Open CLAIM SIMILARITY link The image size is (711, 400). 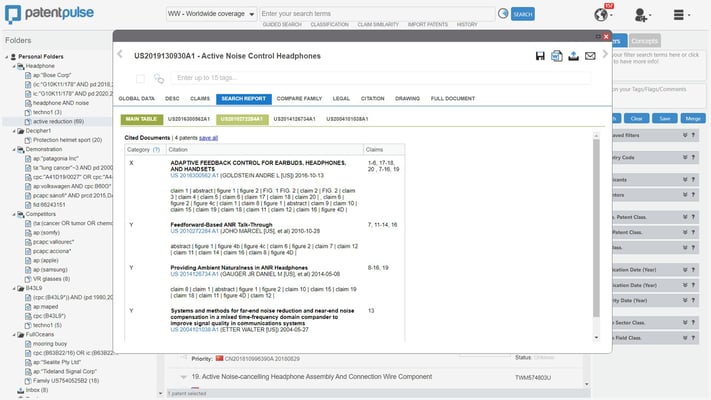pyautogui.click(x=378, y=24)
